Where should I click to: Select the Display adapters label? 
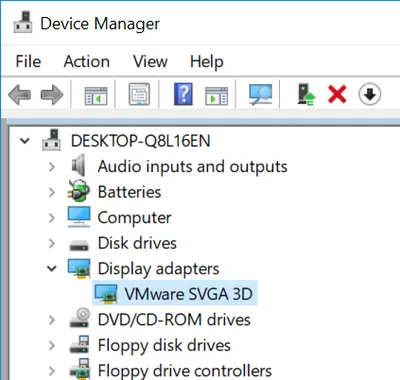click(158, 269)
